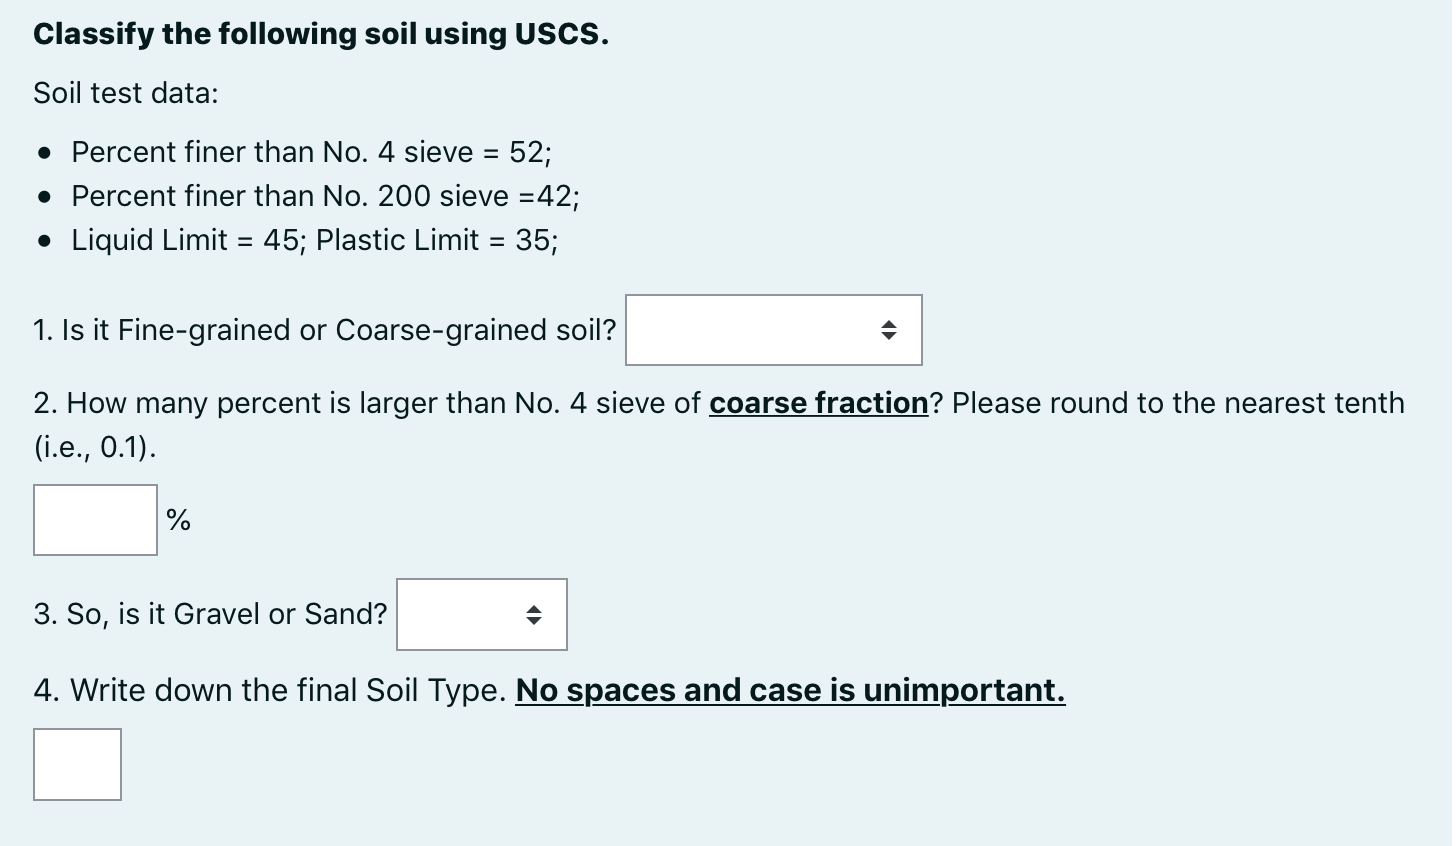Open the Fine-grained or Coarse-grained dropdown
Screen dimensions: 1456x846
(x=772, y=330)
